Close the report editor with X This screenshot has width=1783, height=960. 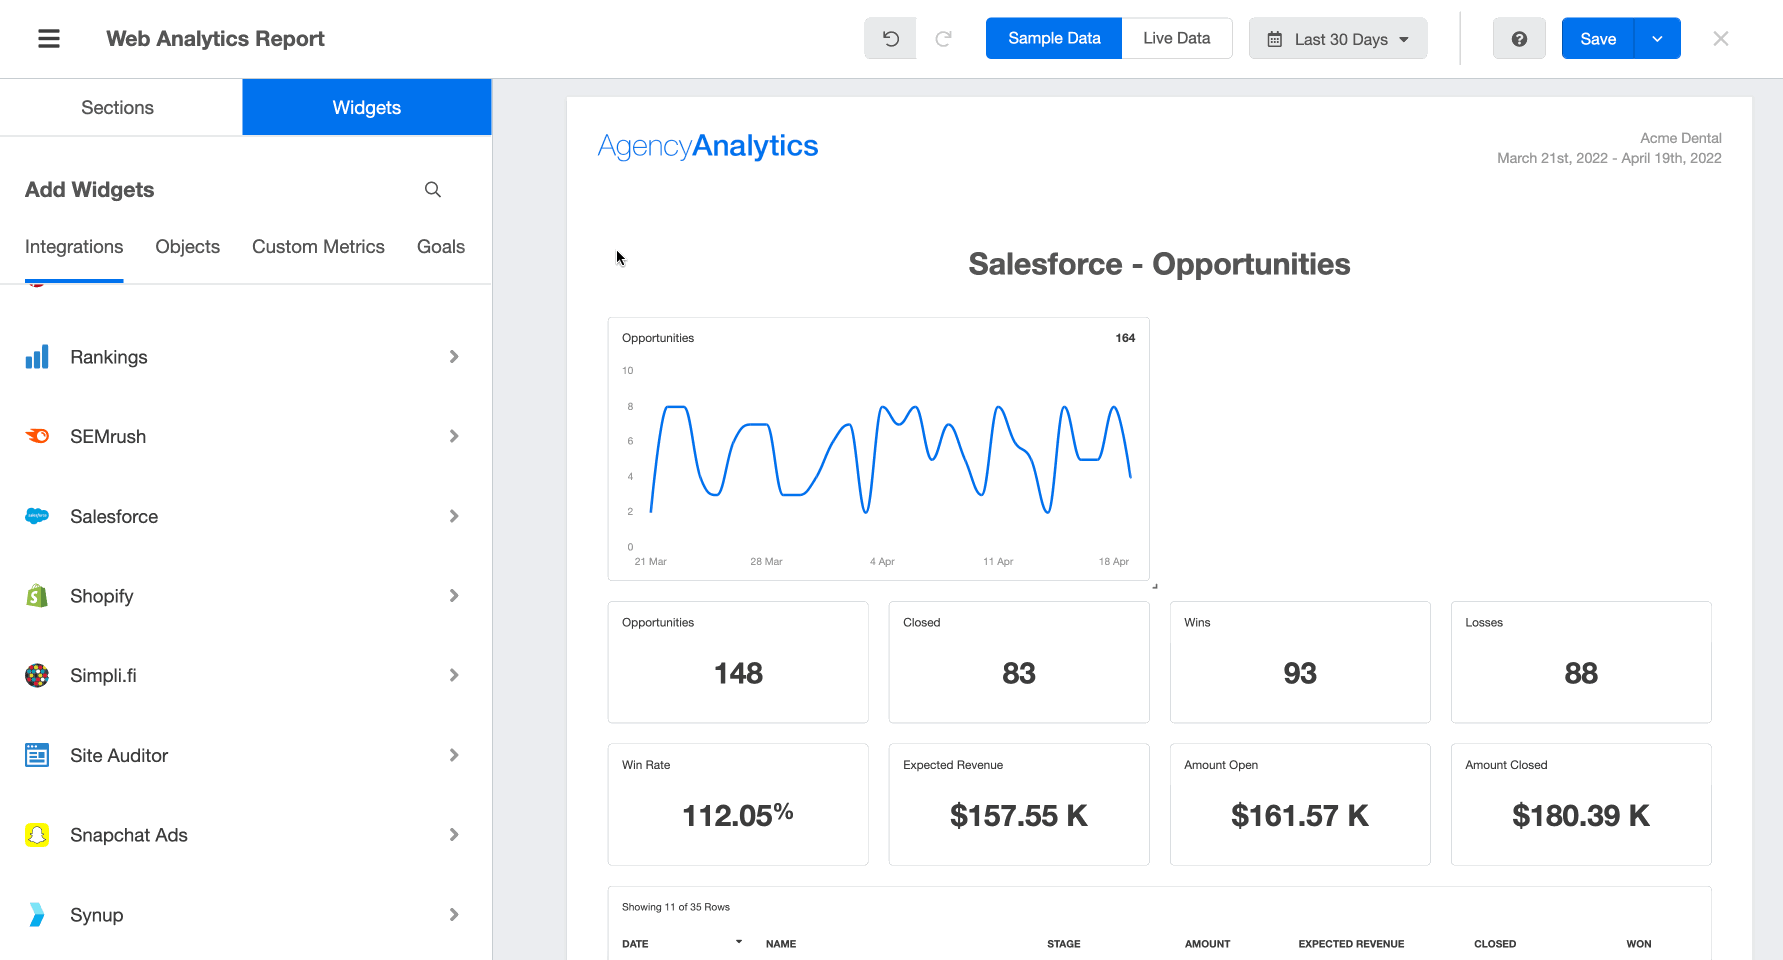pyautogui.click(x=1720, y=39)
